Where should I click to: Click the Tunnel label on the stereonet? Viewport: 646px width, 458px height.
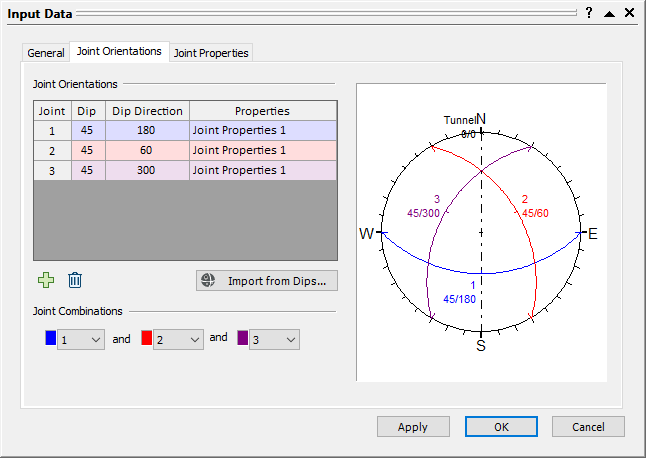tap(460, 120)
